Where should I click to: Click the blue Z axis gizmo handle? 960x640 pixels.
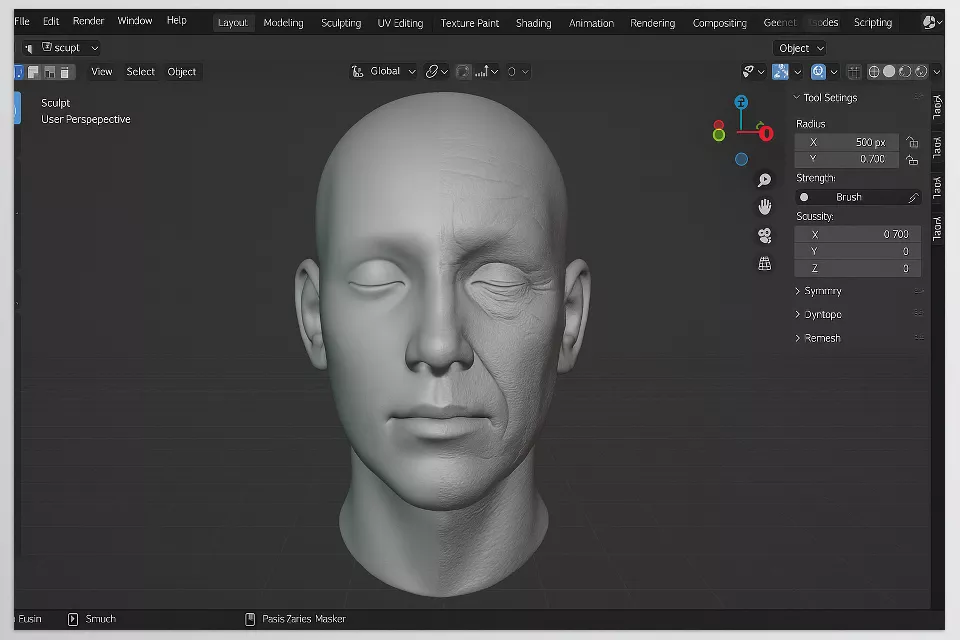[x=741, y=102]
